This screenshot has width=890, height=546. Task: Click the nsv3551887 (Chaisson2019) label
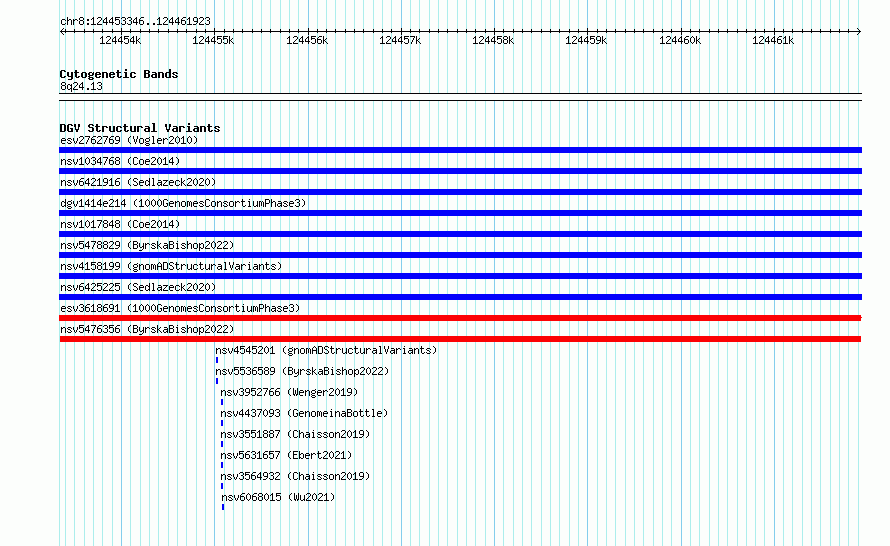295,434
